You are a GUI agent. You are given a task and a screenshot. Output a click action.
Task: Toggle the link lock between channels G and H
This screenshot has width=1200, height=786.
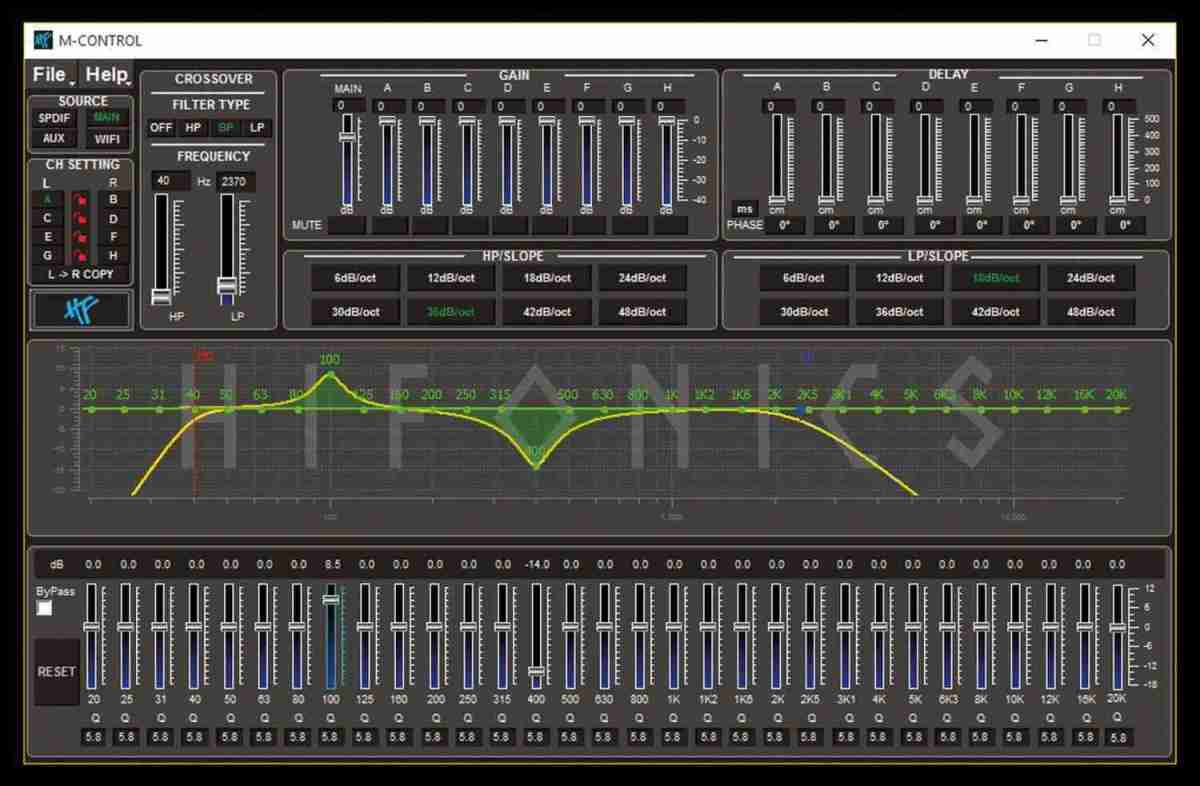tap(82, 256)
